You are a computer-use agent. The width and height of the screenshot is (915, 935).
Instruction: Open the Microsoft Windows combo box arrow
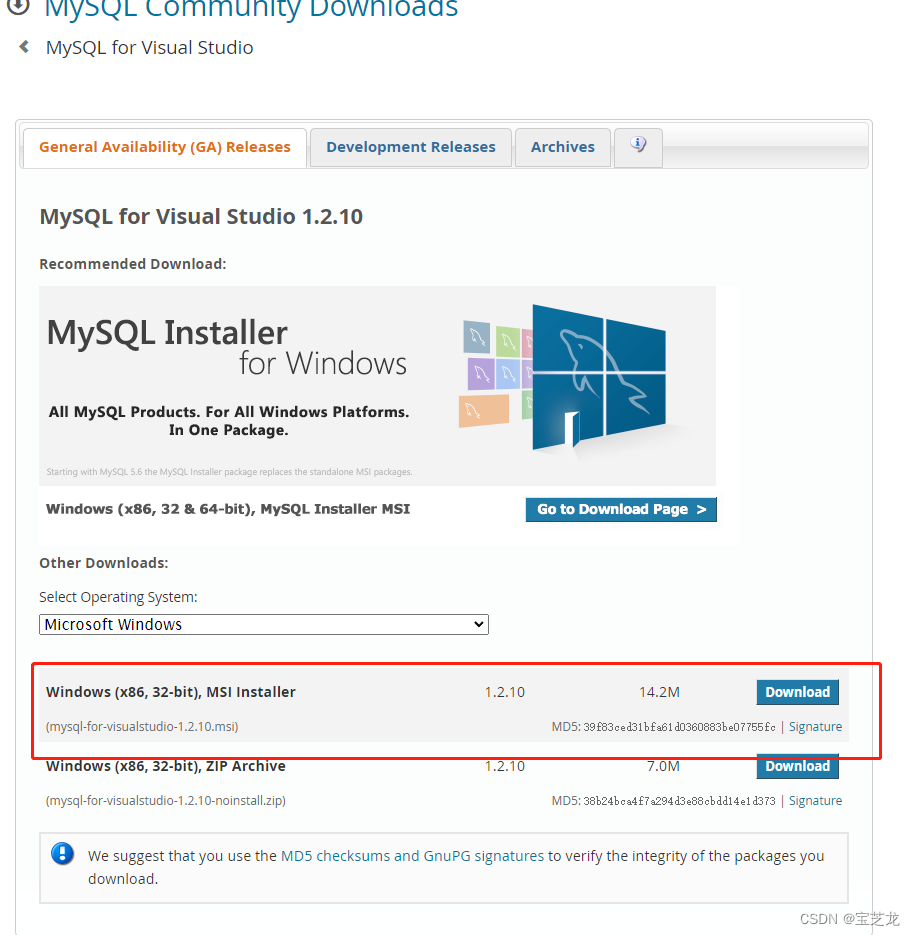(x=478, y=624)
